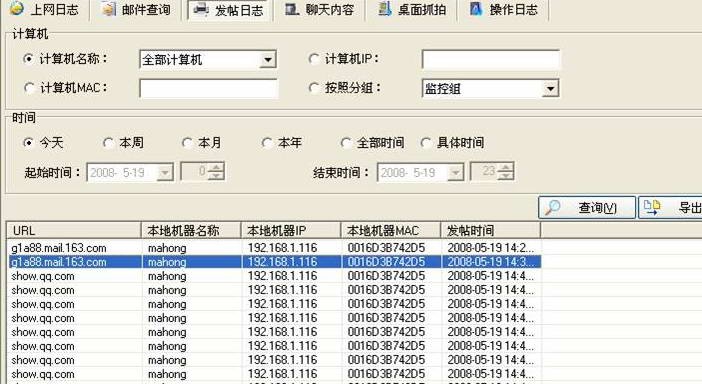Click the globe icon on 上网日志 tab

17,9
